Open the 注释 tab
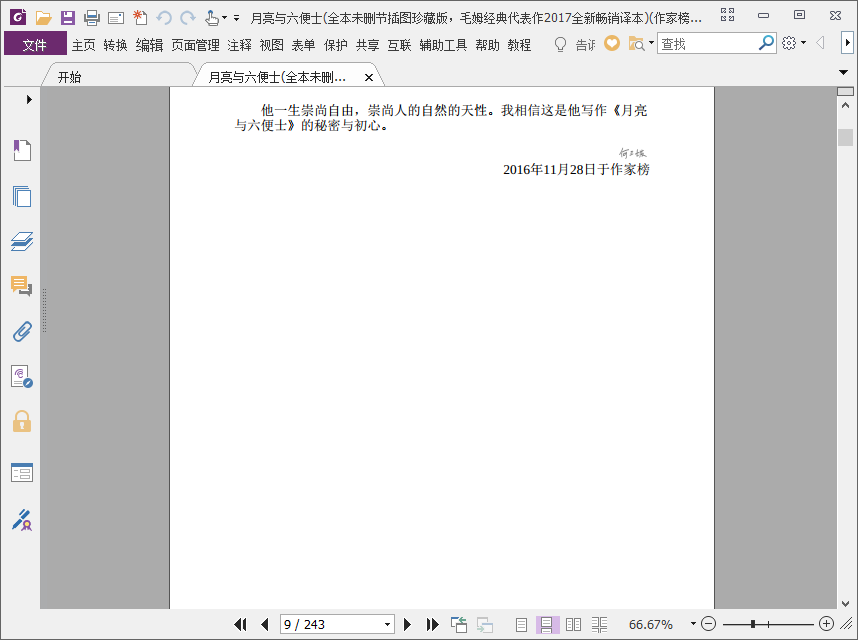Screen dimensions: 858x640 pos(240,45)
